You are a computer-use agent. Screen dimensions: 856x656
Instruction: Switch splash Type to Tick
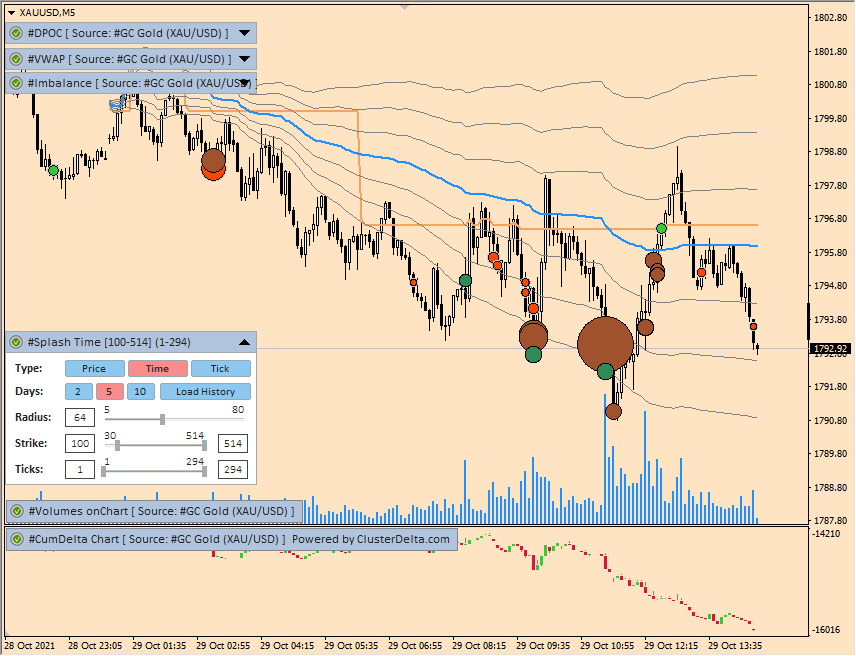220,368
